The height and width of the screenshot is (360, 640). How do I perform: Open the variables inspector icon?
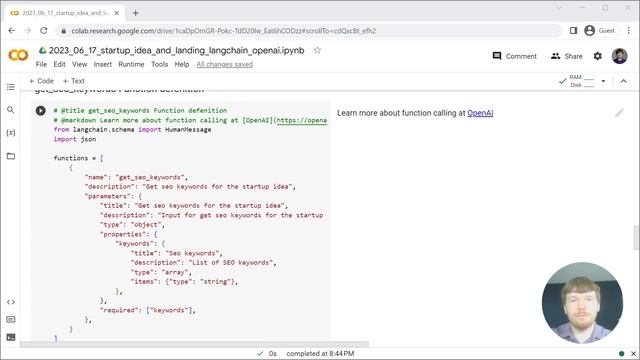pyautogui.click(x=11, y=133)
